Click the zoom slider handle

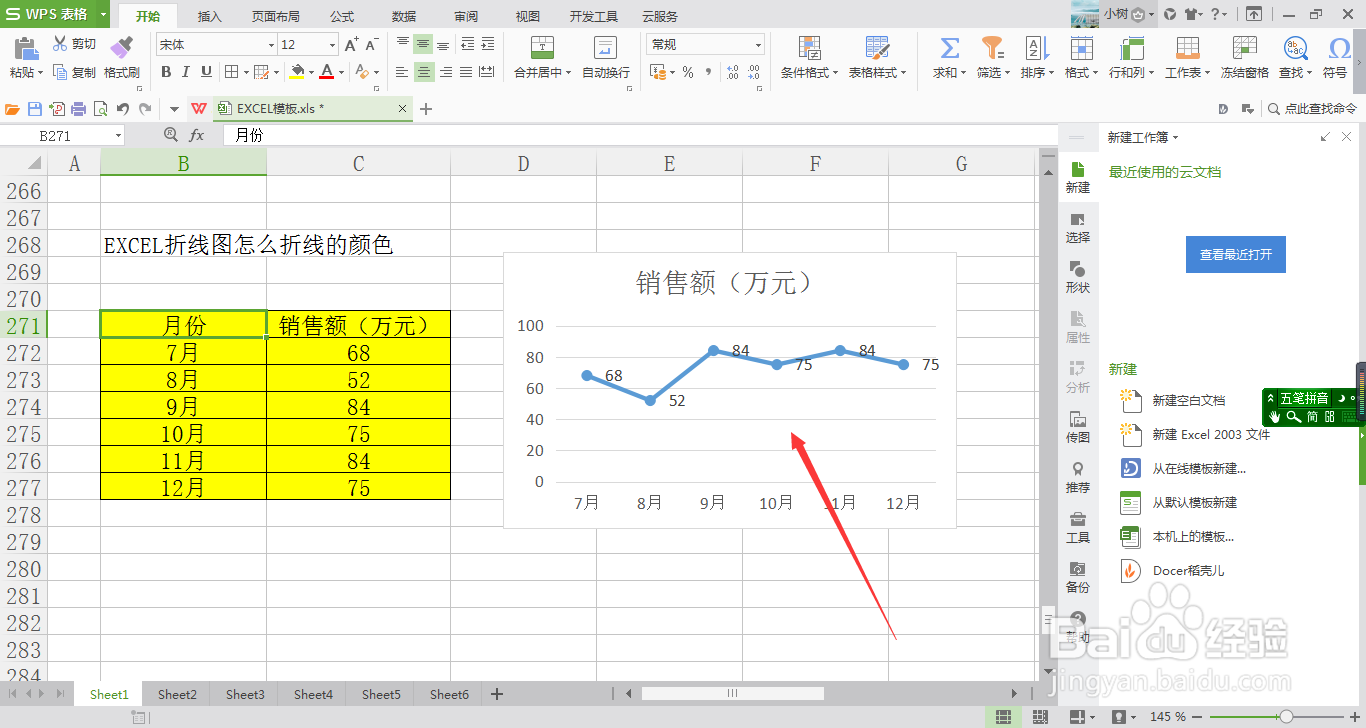click(1286, 717)
